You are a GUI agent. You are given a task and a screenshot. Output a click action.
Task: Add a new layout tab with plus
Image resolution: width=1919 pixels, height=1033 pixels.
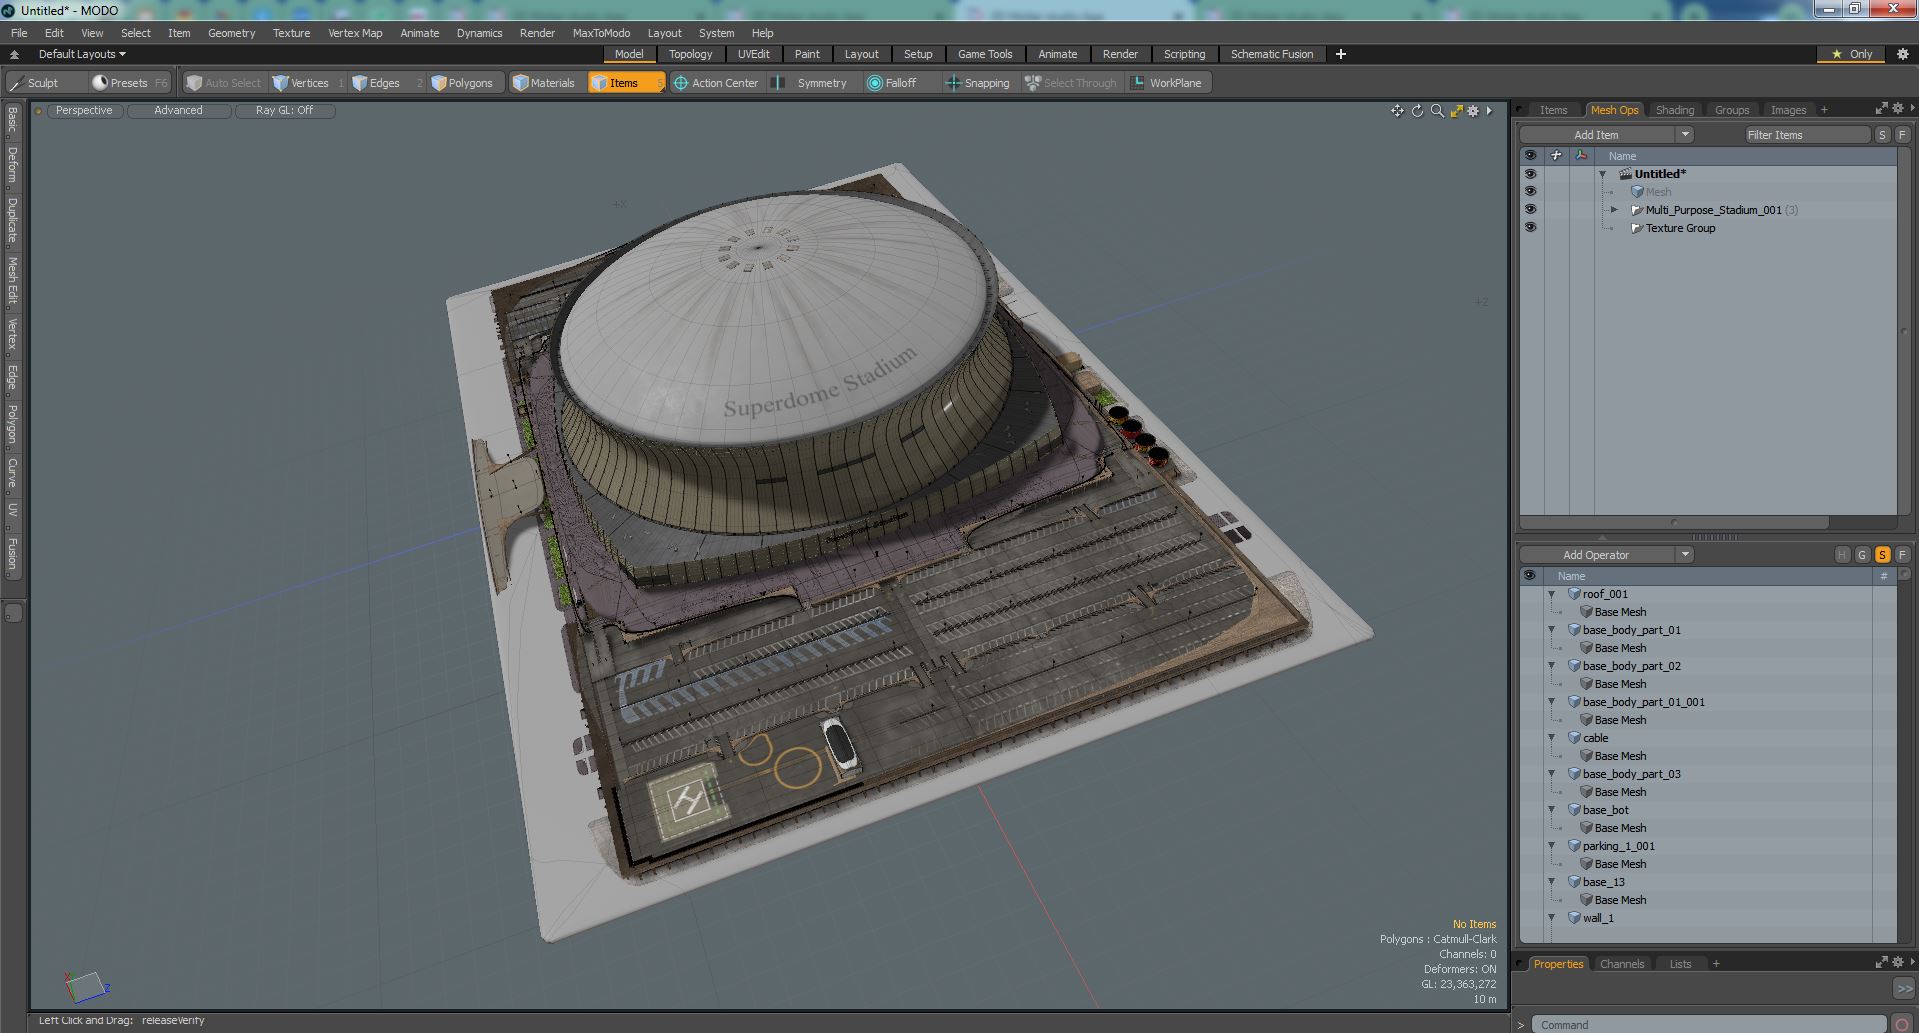tap(1341, 54)
